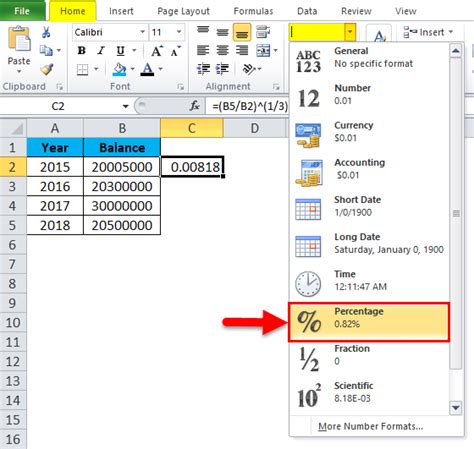Image resolution: width=474 pixels, height=449 pixels.
Task: Activate the Format Painter brush
Action: tap(46, 69)
